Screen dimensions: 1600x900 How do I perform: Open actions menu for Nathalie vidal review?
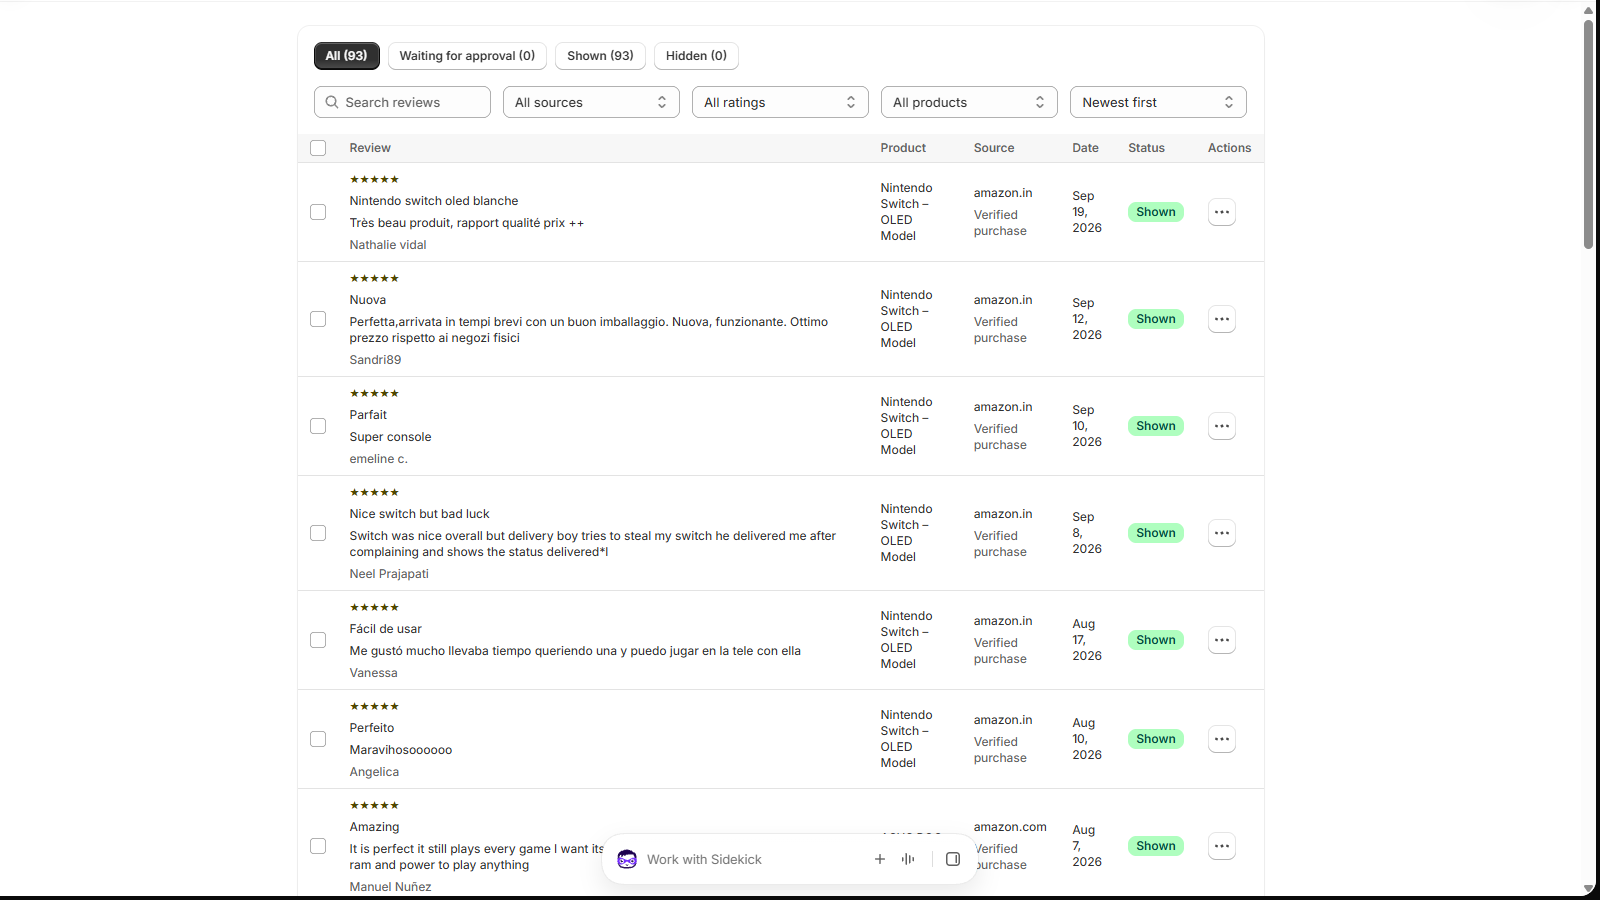click(x=1221, y=212)
